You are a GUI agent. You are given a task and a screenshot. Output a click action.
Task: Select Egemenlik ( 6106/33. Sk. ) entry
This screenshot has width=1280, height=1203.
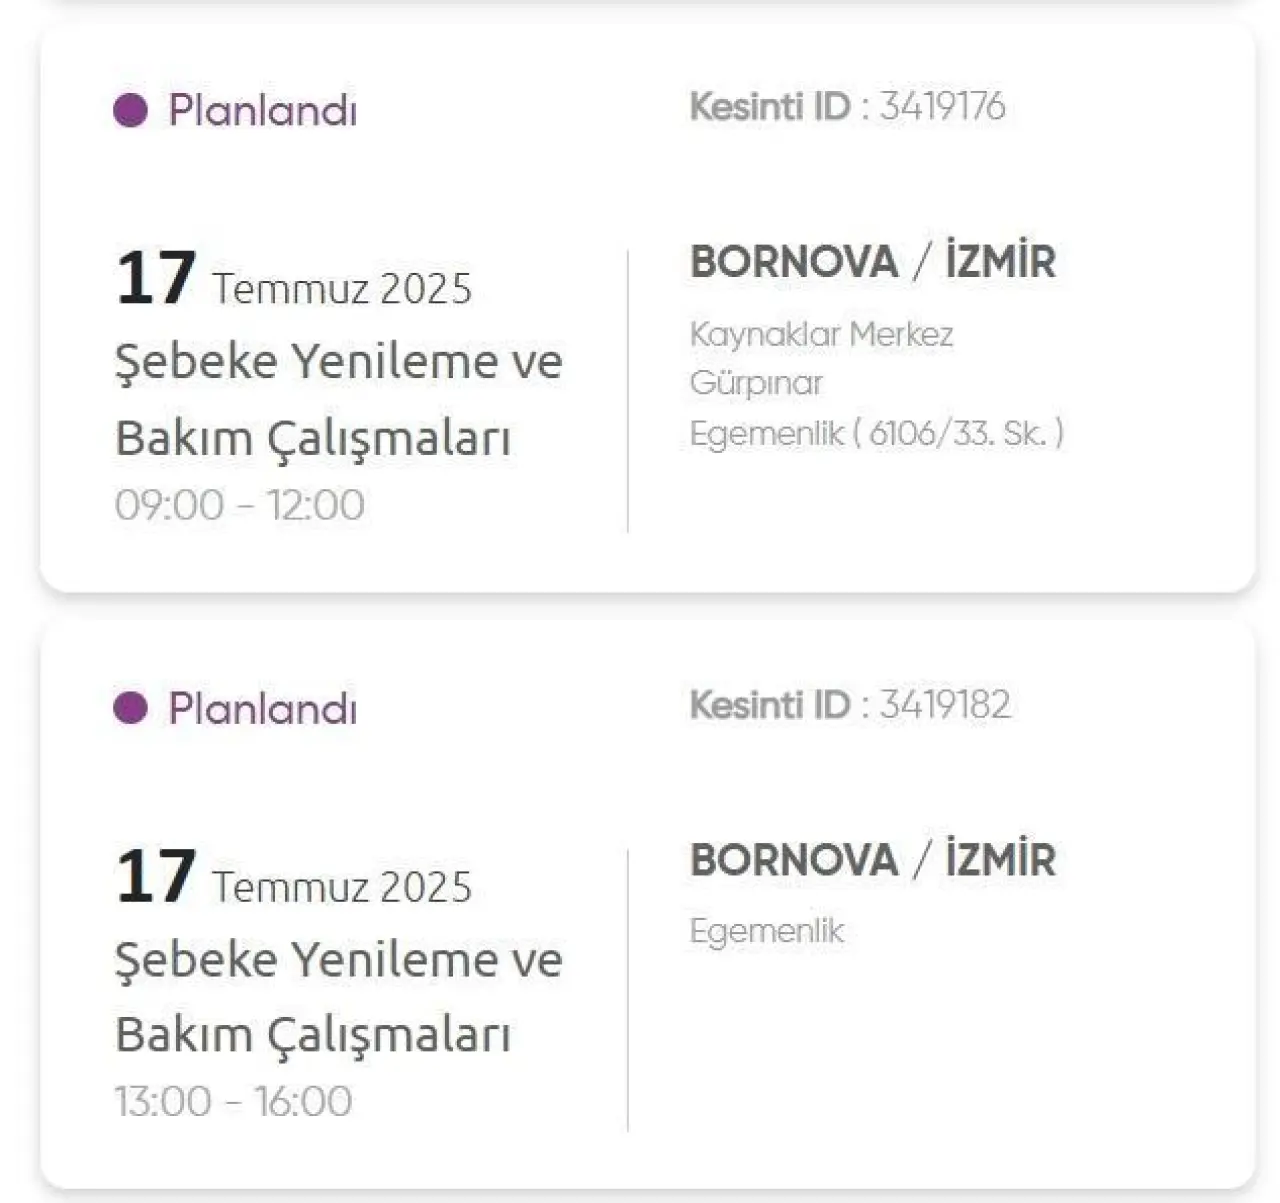point(877,433)
